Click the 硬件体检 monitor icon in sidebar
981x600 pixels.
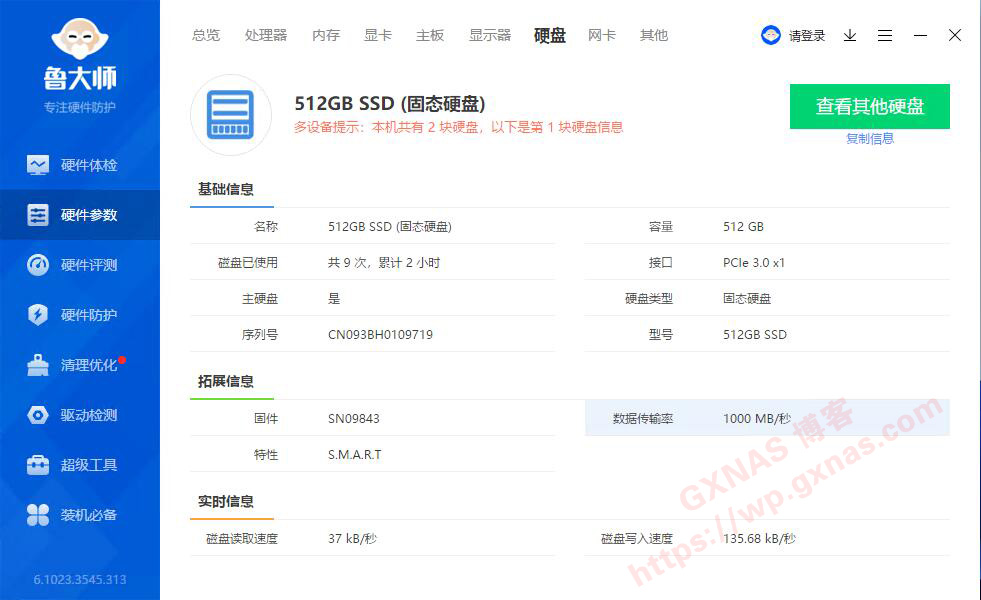pyautogui.click(x=38, y=165)
